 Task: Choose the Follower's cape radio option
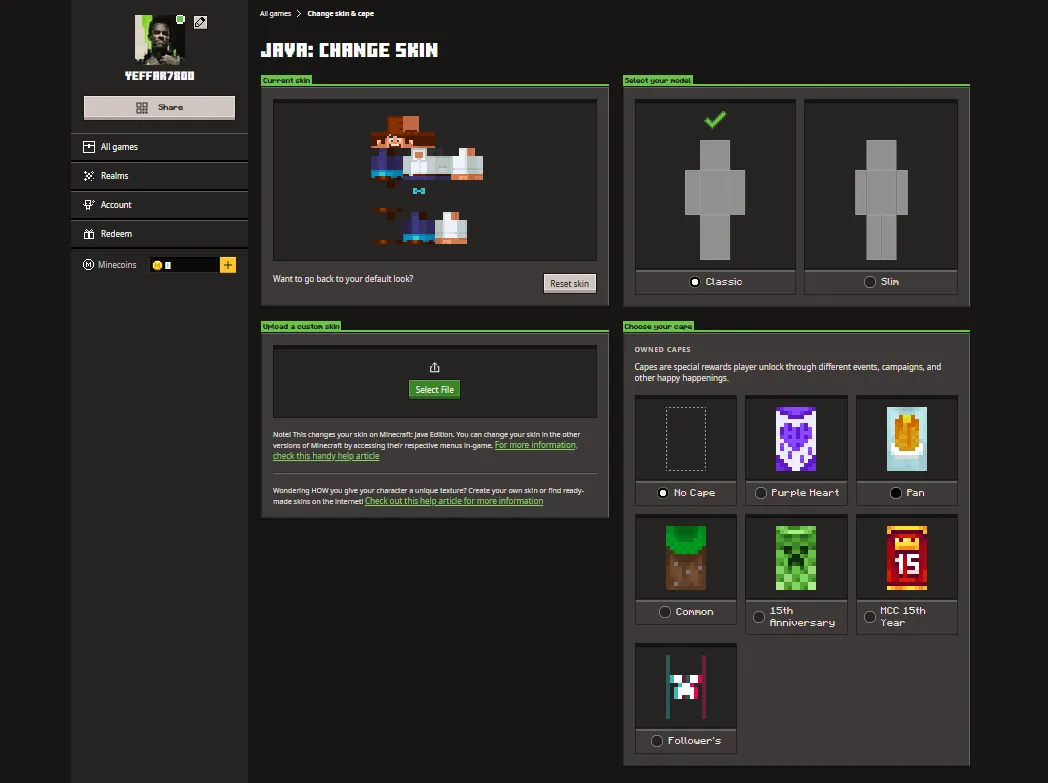[x=657, y=741]
